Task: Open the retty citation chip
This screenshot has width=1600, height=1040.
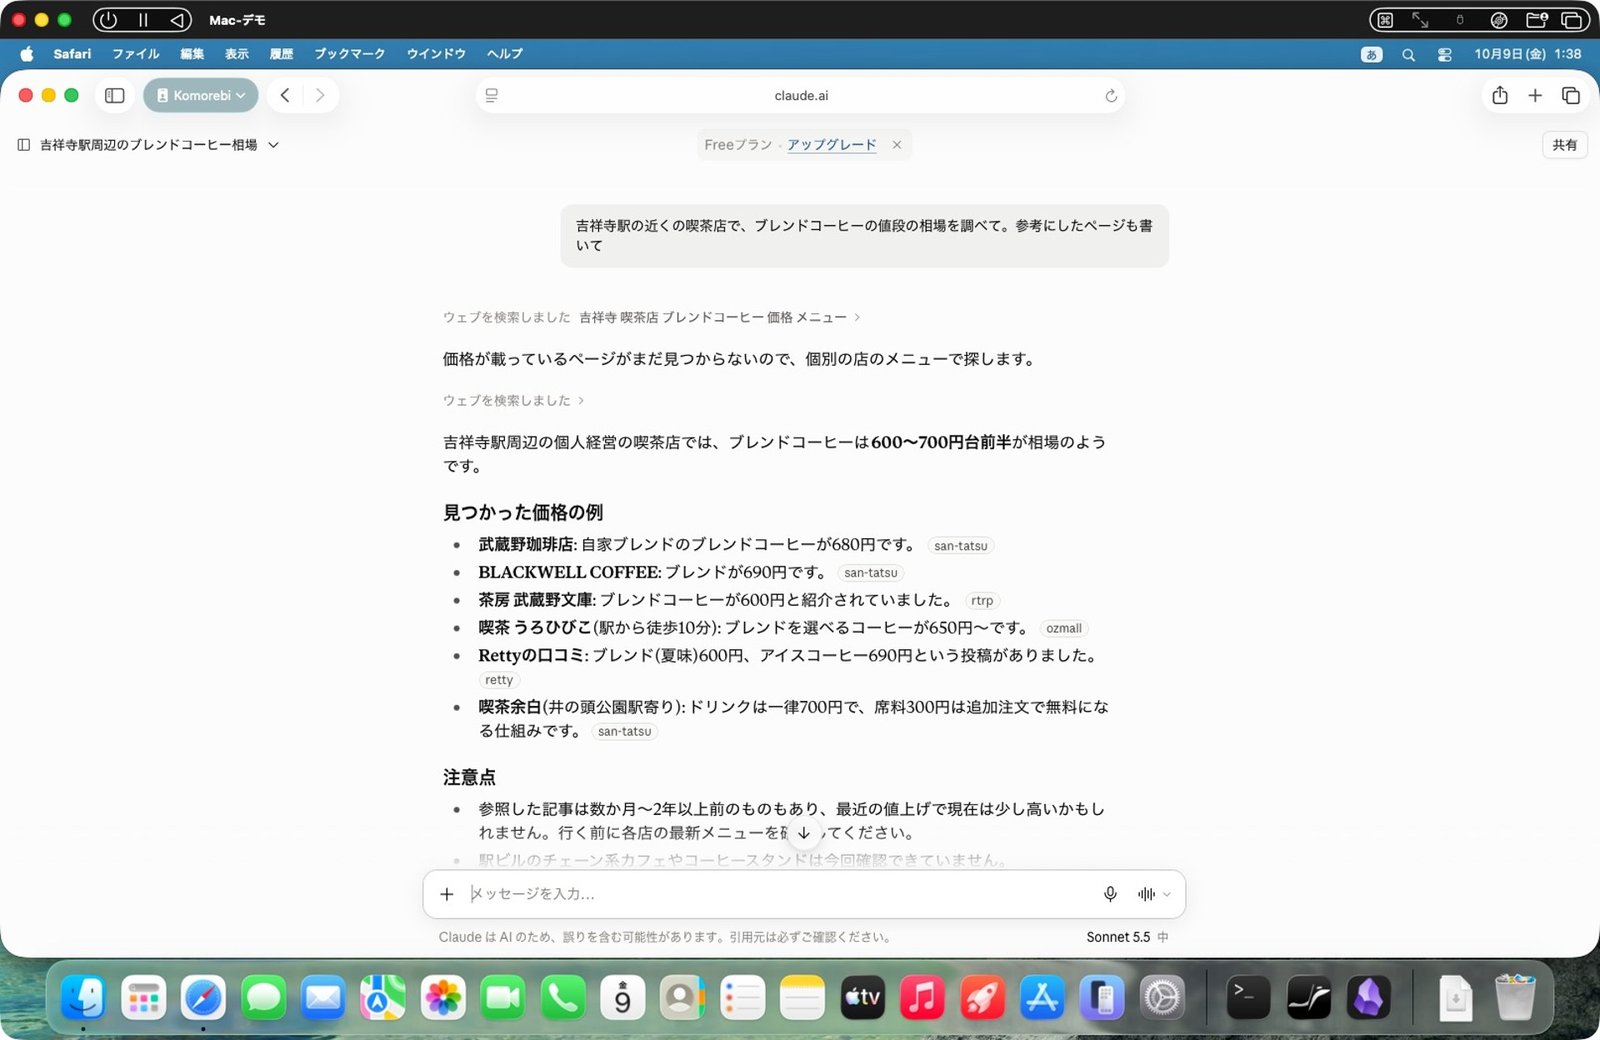Action: (x=499, y=680)
